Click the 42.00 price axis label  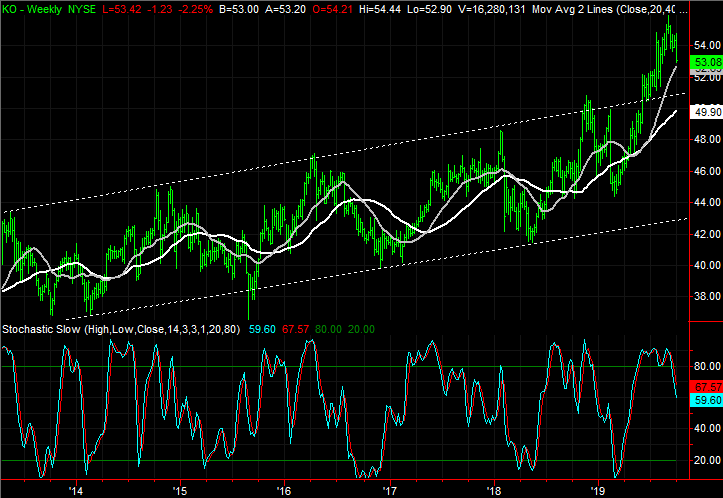707,234
